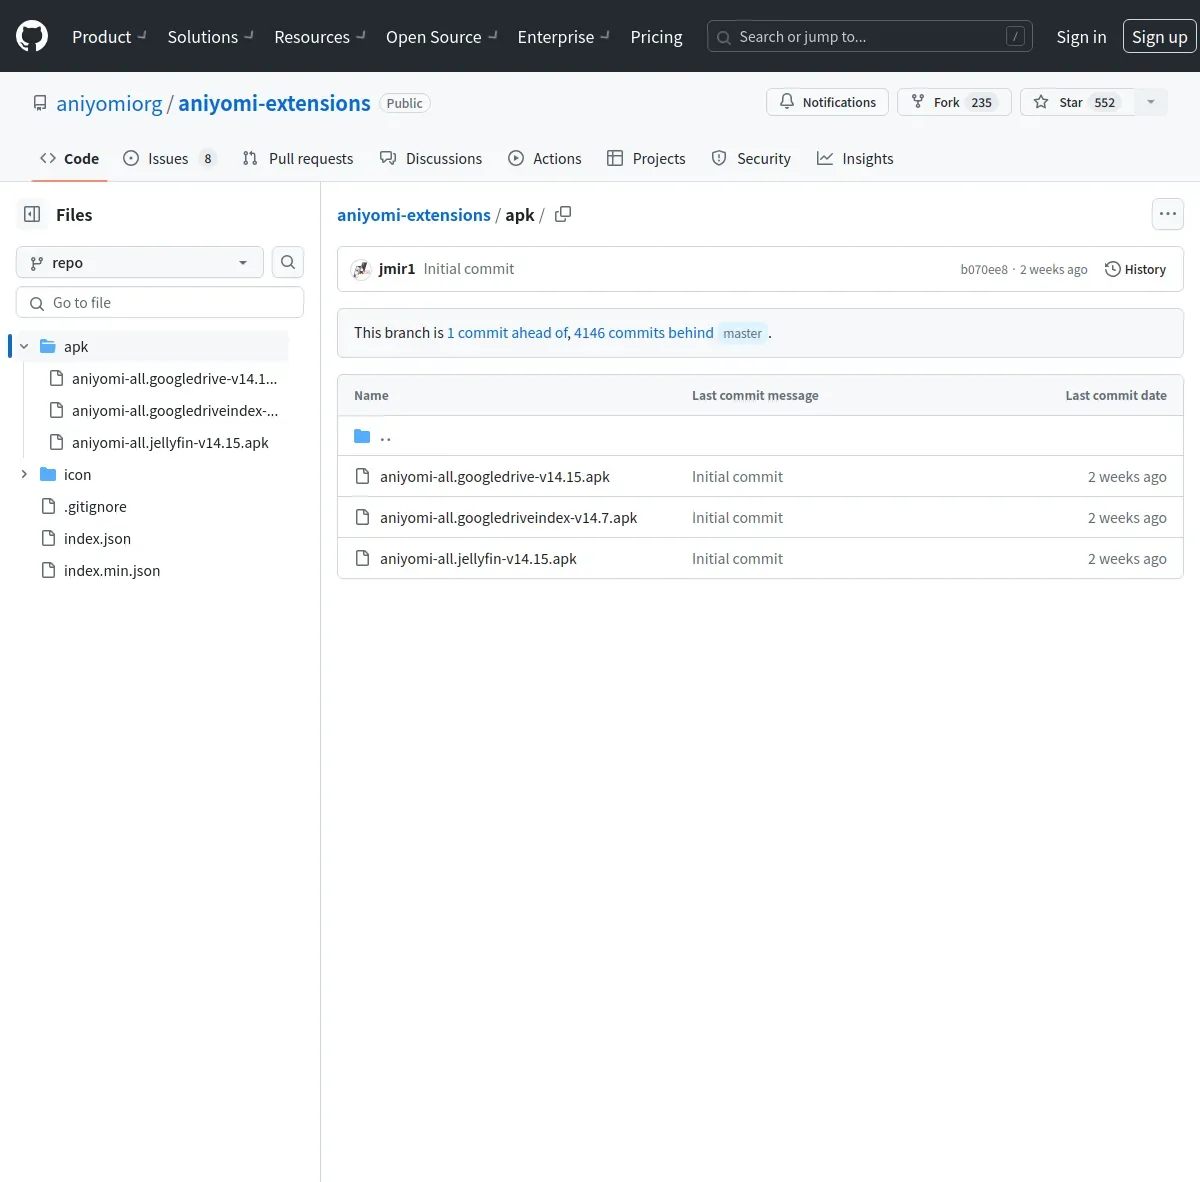Click the file icon for jellyfin-v14.15.apk row
Viewport: 1200px width, 1182px height.
[363, 559]
